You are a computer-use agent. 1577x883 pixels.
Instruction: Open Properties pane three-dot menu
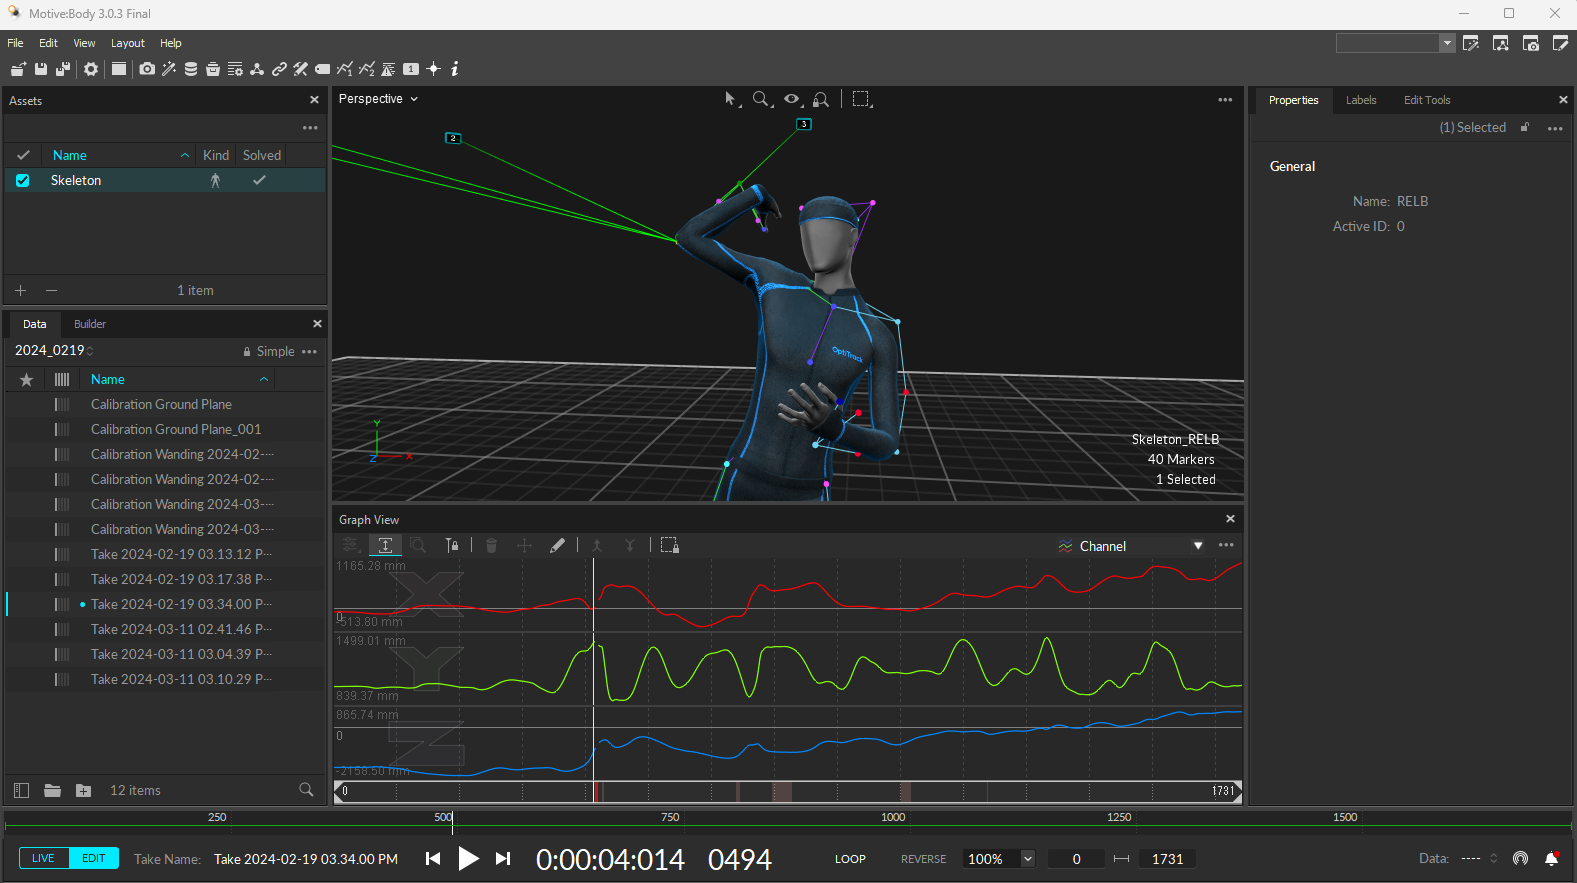(1555, 128)
